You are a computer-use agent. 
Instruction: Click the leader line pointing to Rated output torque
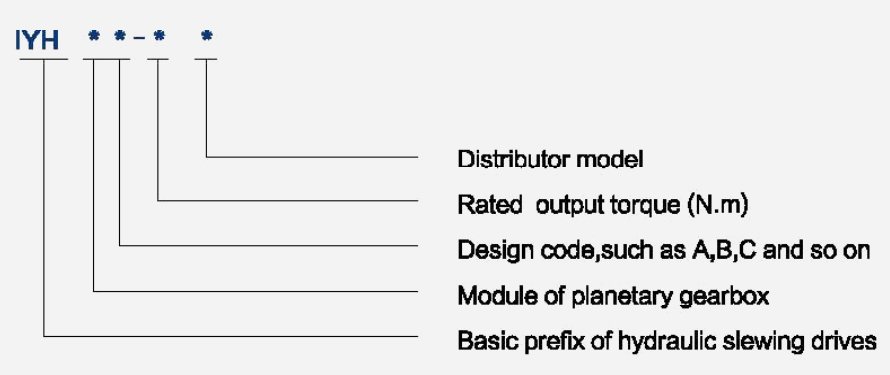tap(288, 200)
